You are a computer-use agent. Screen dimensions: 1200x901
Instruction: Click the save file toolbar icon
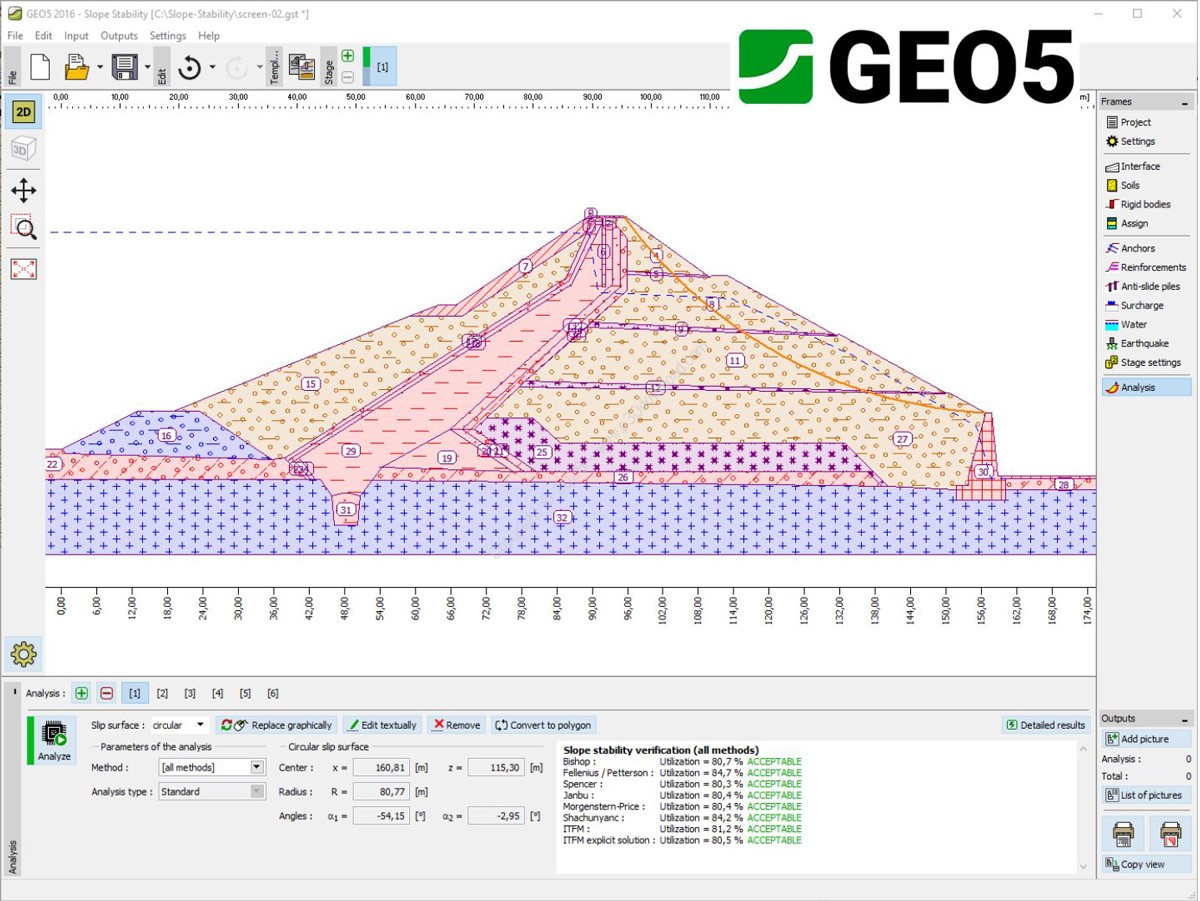tap(125, 68)
